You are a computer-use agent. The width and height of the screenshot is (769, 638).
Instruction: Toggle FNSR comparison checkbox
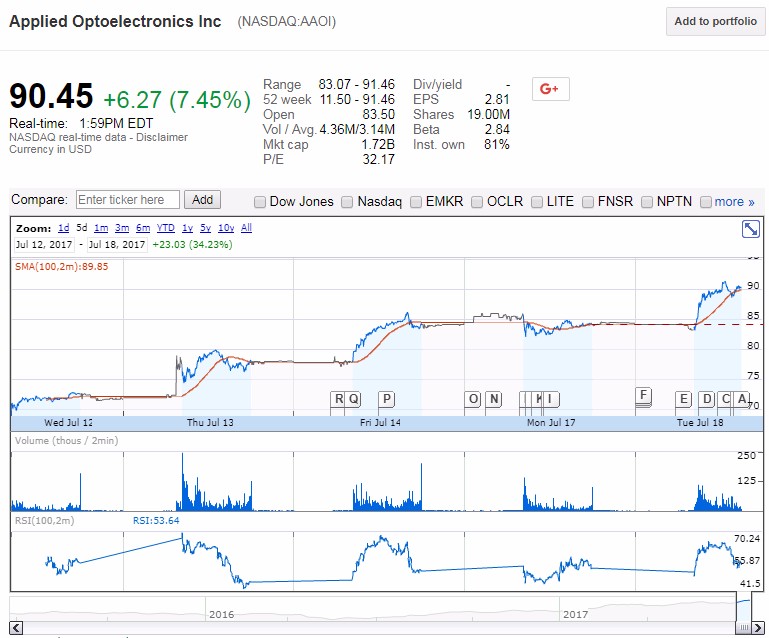point(588,202)
